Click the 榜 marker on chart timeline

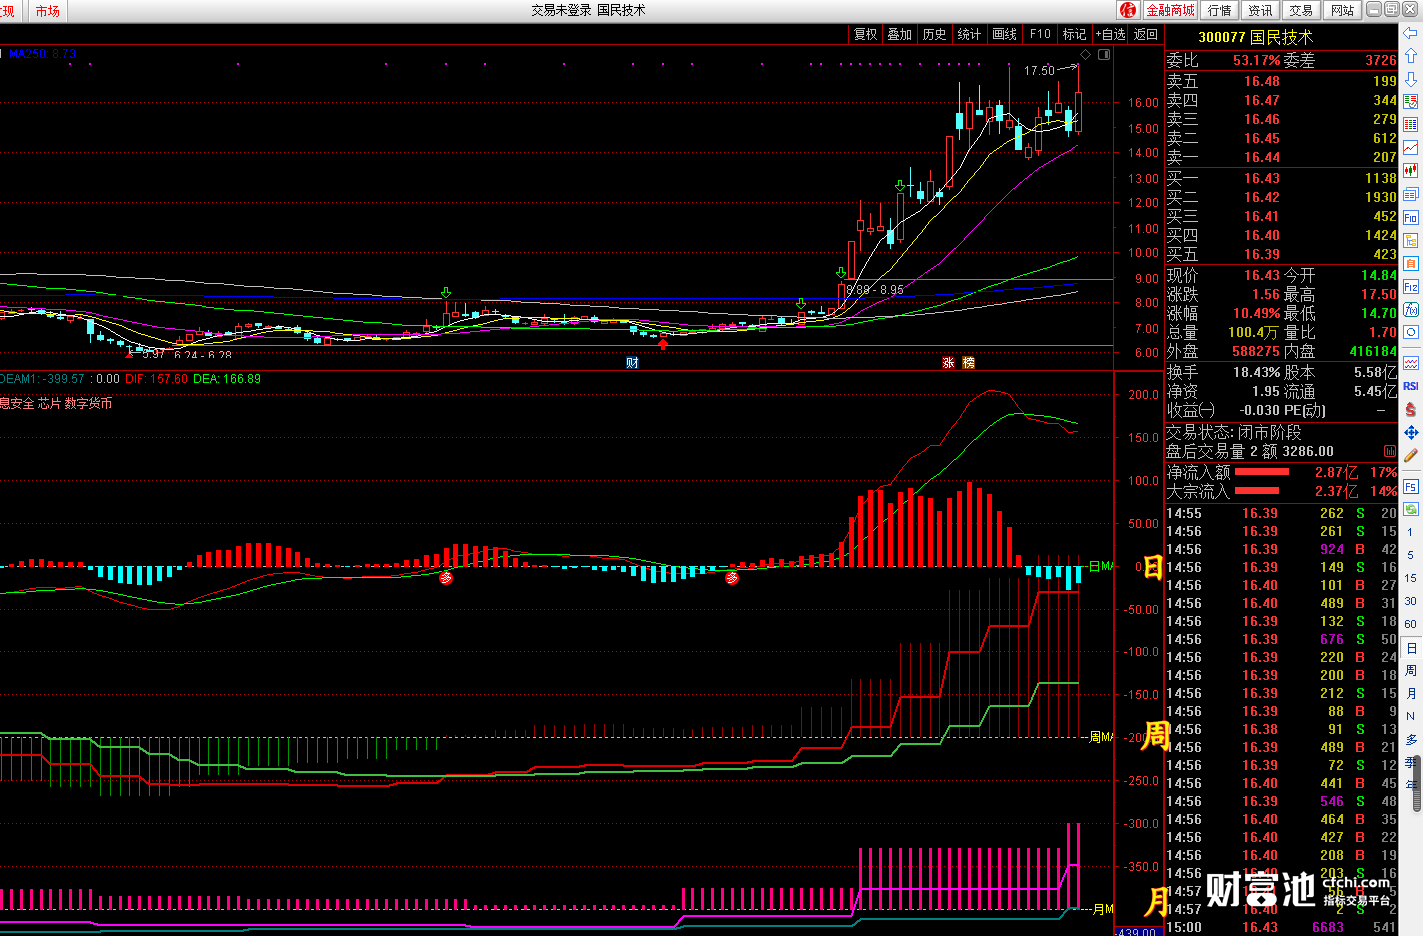click(968, 363)
